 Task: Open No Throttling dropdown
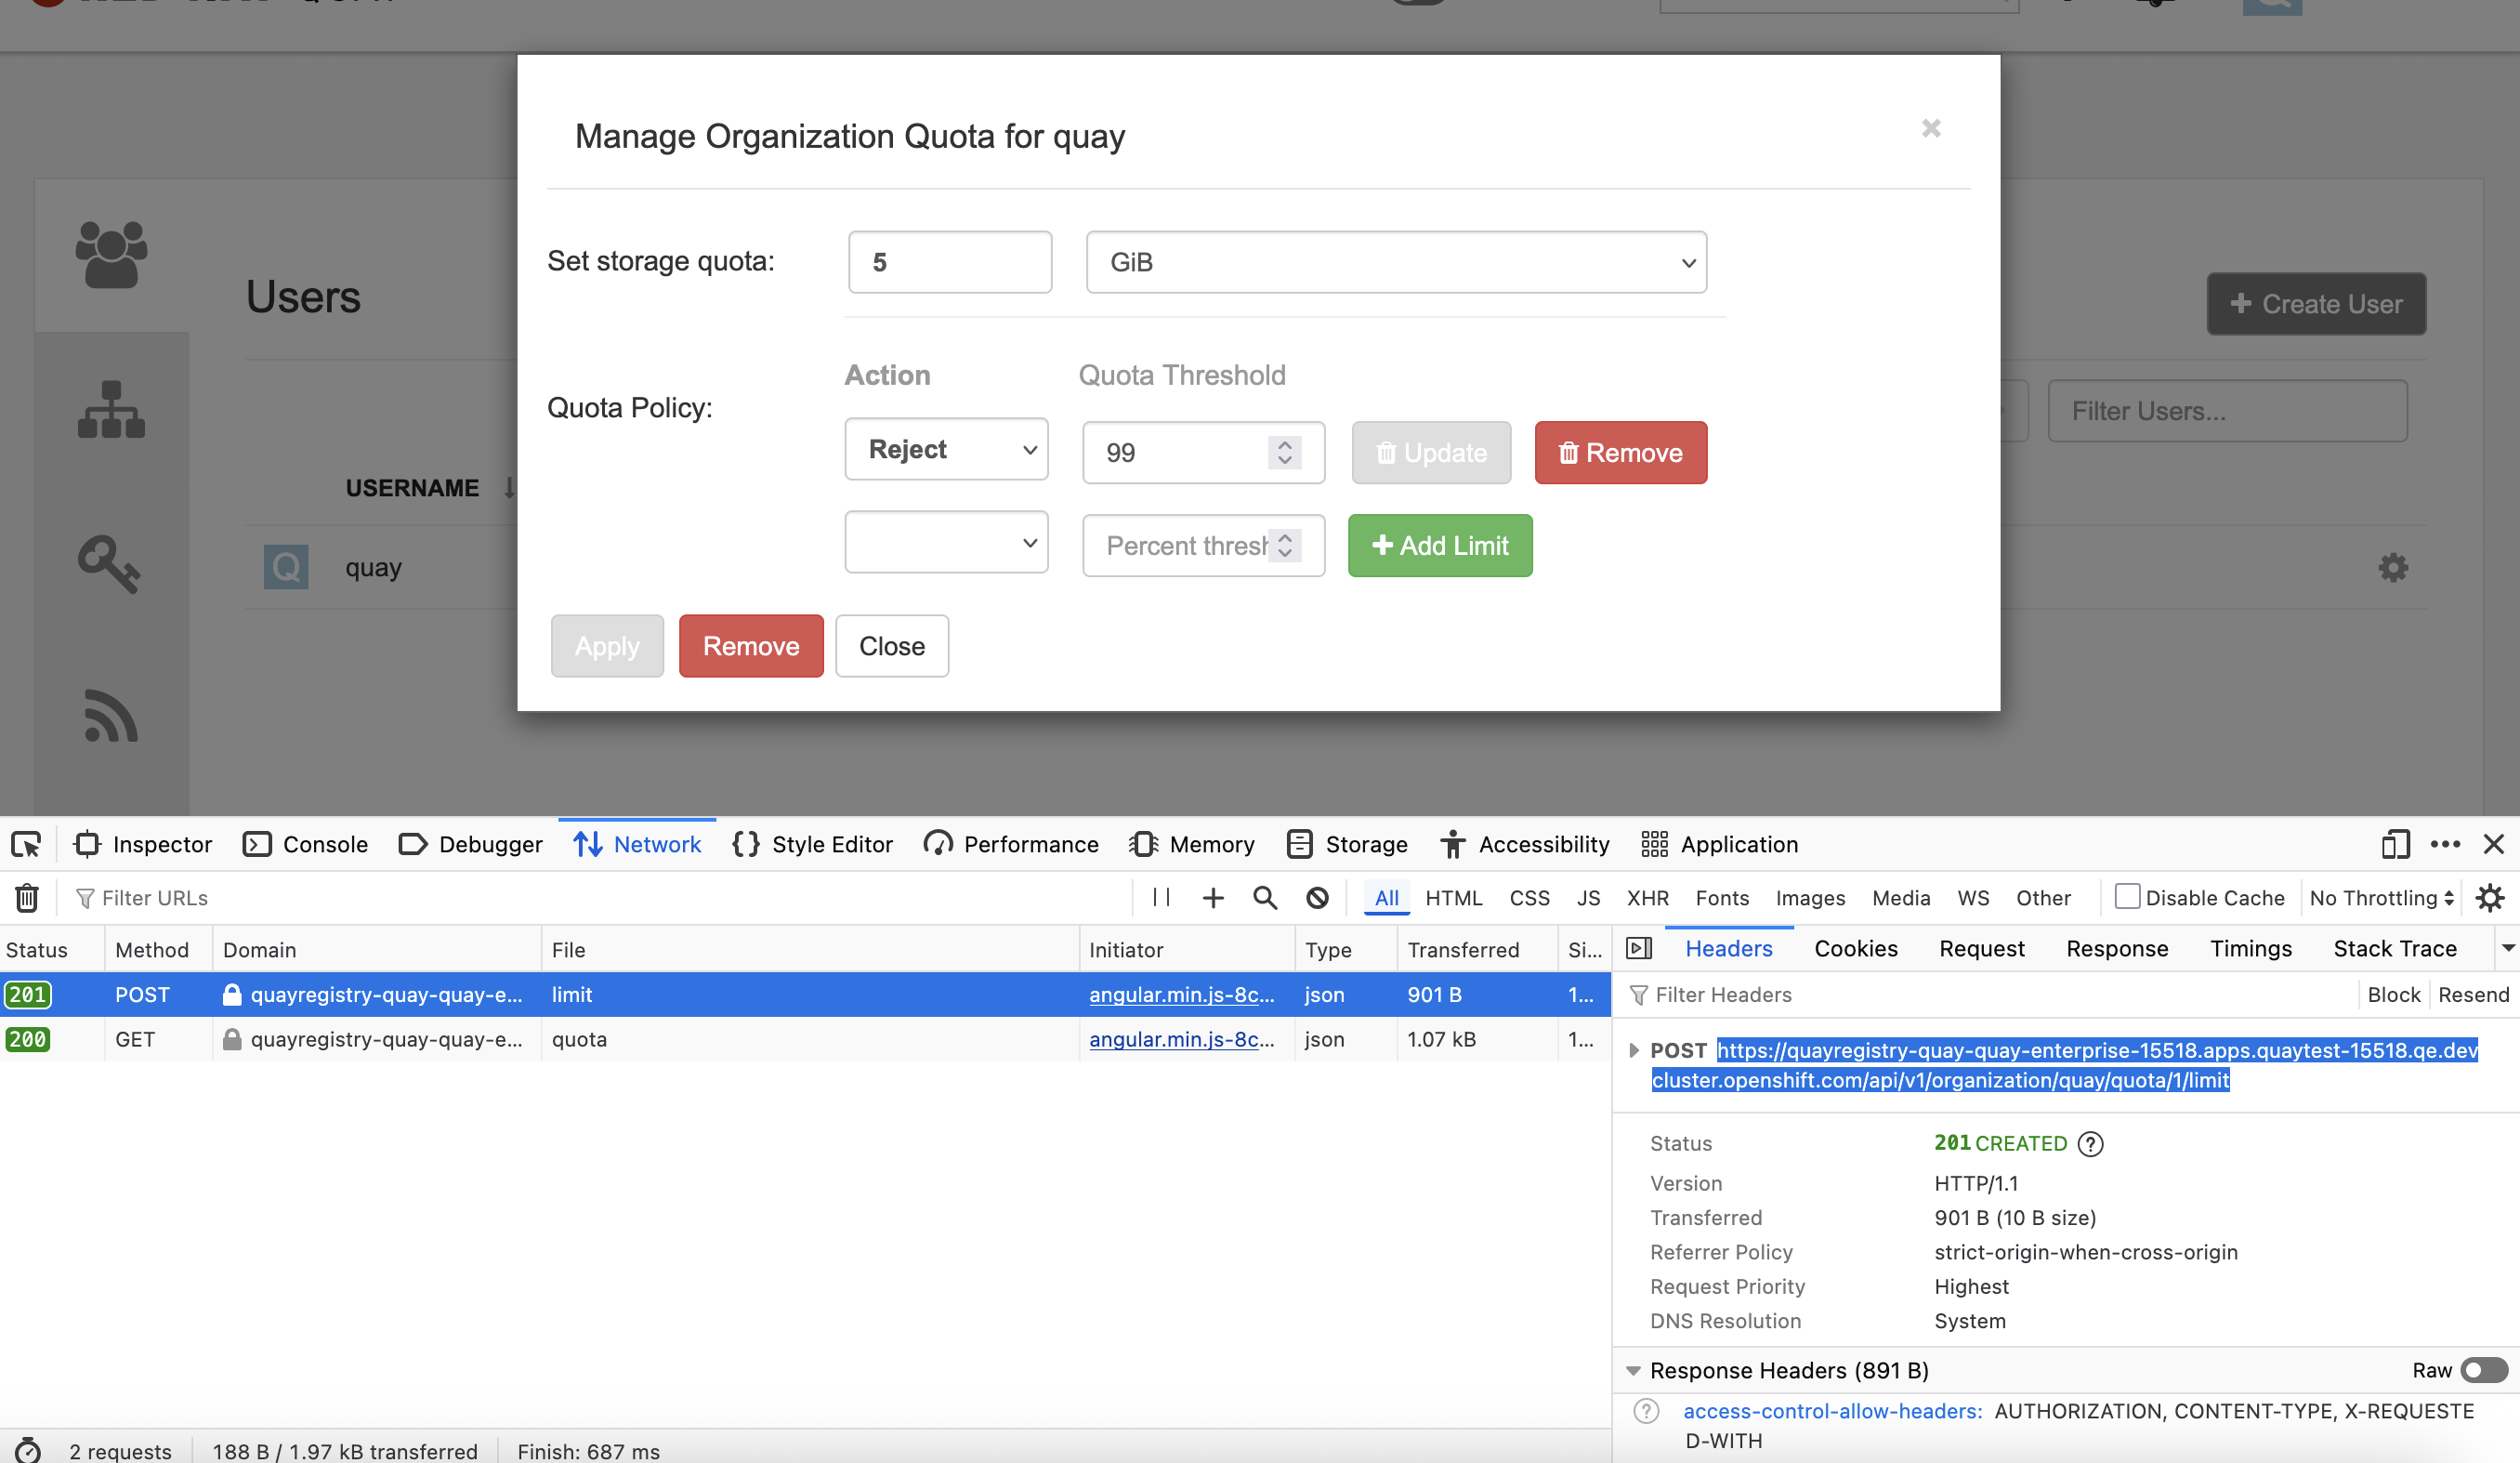point(2381,898)
